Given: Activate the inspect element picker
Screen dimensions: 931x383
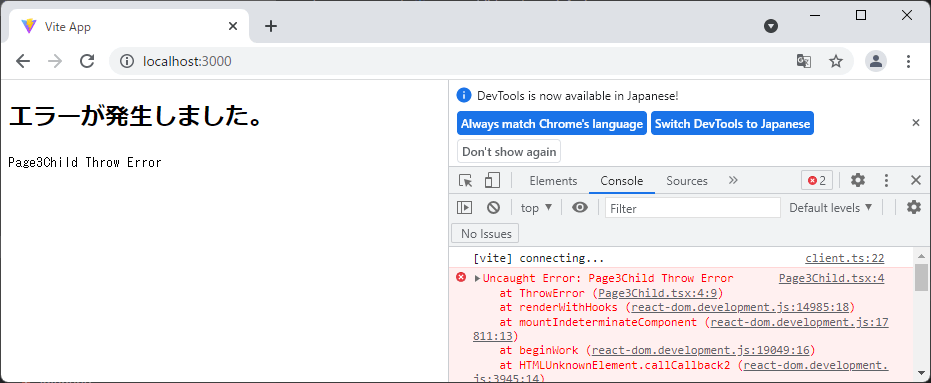Looking at the screenshot, I should click(x=466, y=181).
